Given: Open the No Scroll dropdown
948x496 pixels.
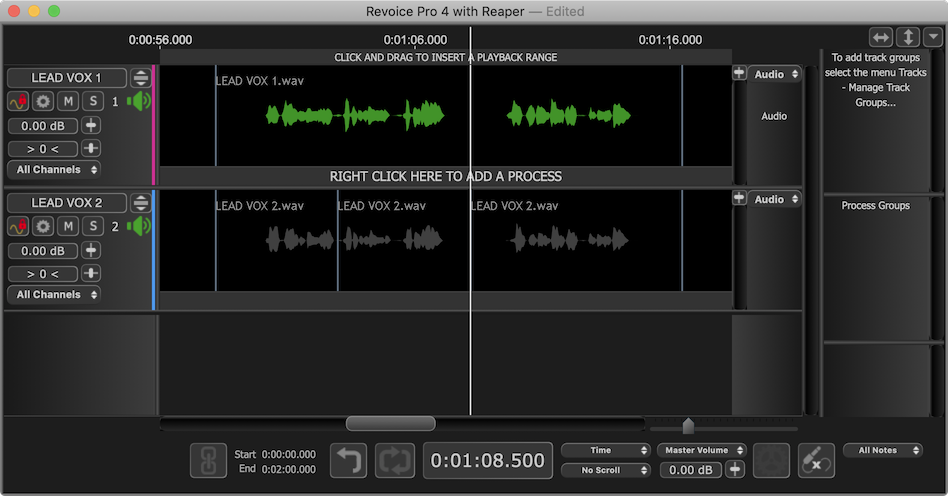Looking at the screenshot, I should click(x=606, y=470).
